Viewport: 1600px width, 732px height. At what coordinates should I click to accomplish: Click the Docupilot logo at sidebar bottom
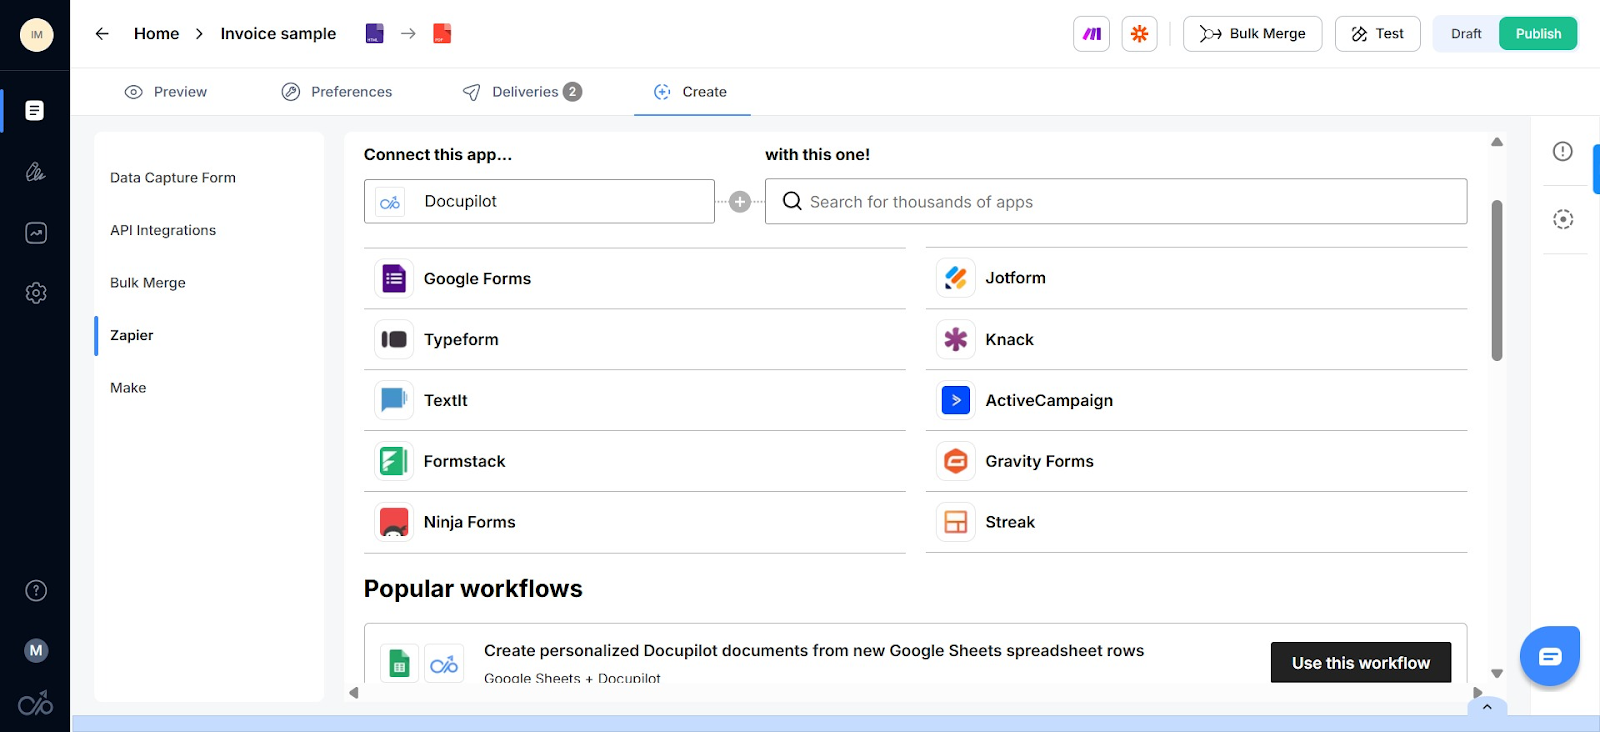pos(35,704)
